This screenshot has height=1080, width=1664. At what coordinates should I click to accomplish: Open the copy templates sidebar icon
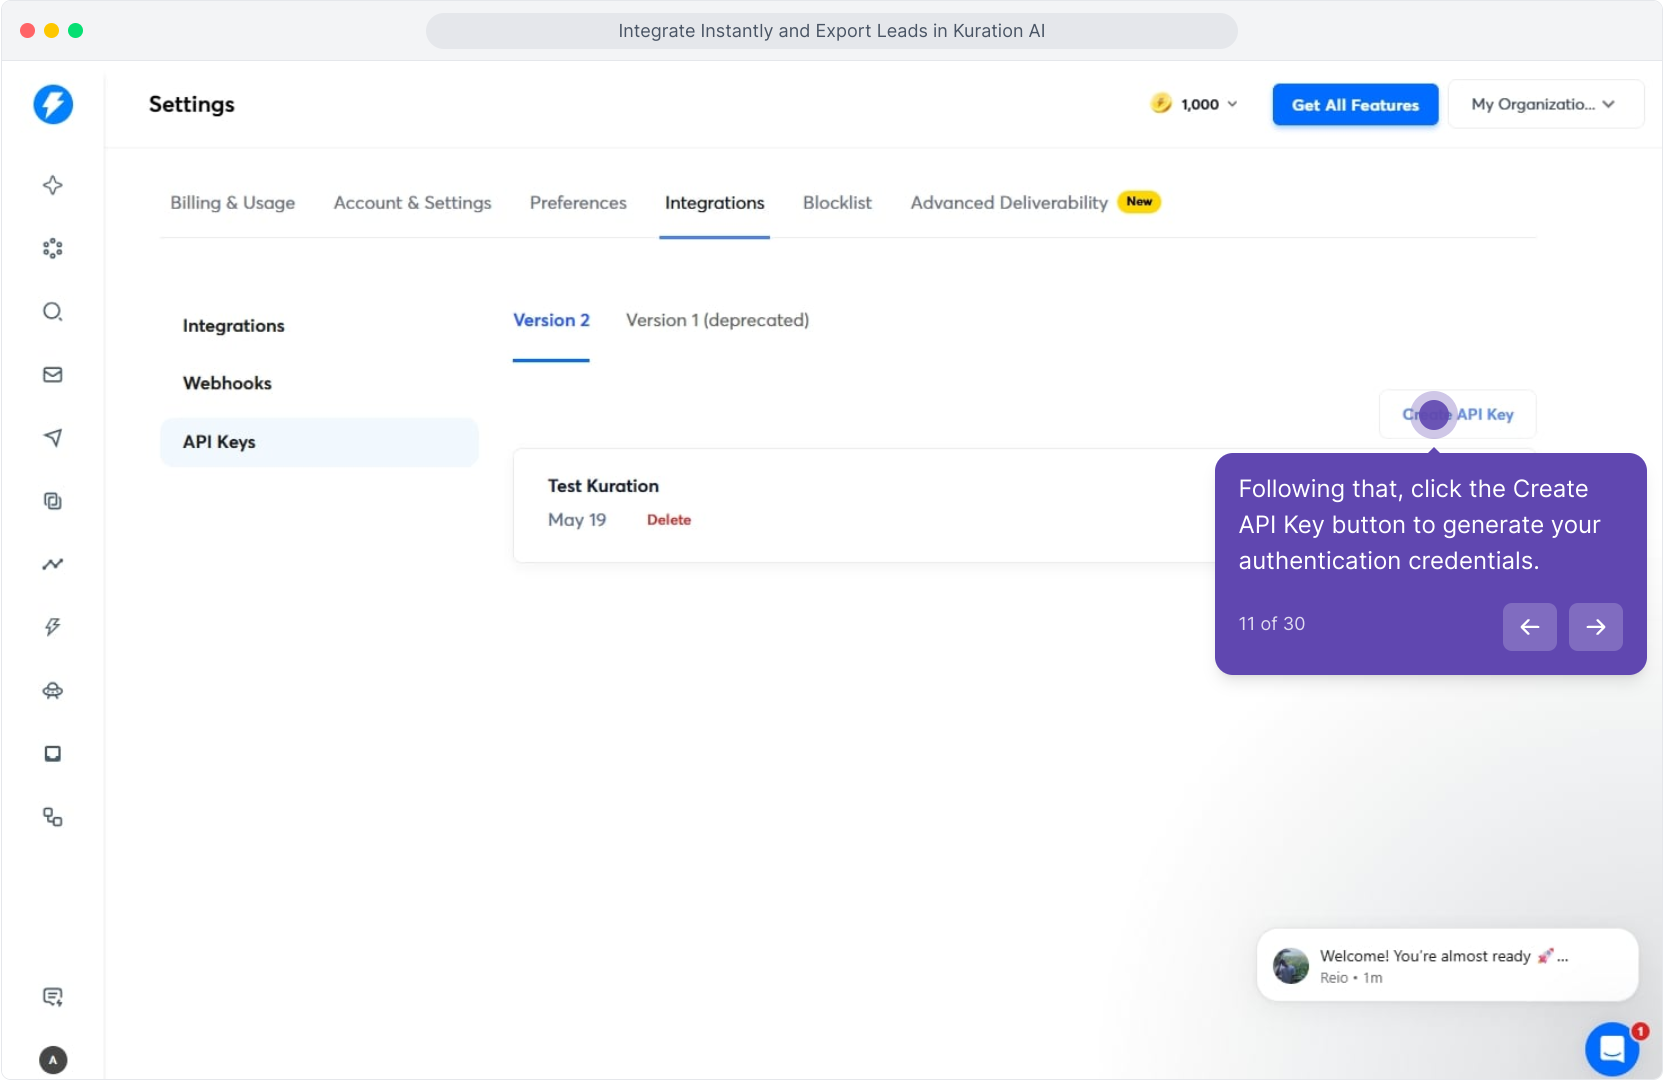[53, 501]
